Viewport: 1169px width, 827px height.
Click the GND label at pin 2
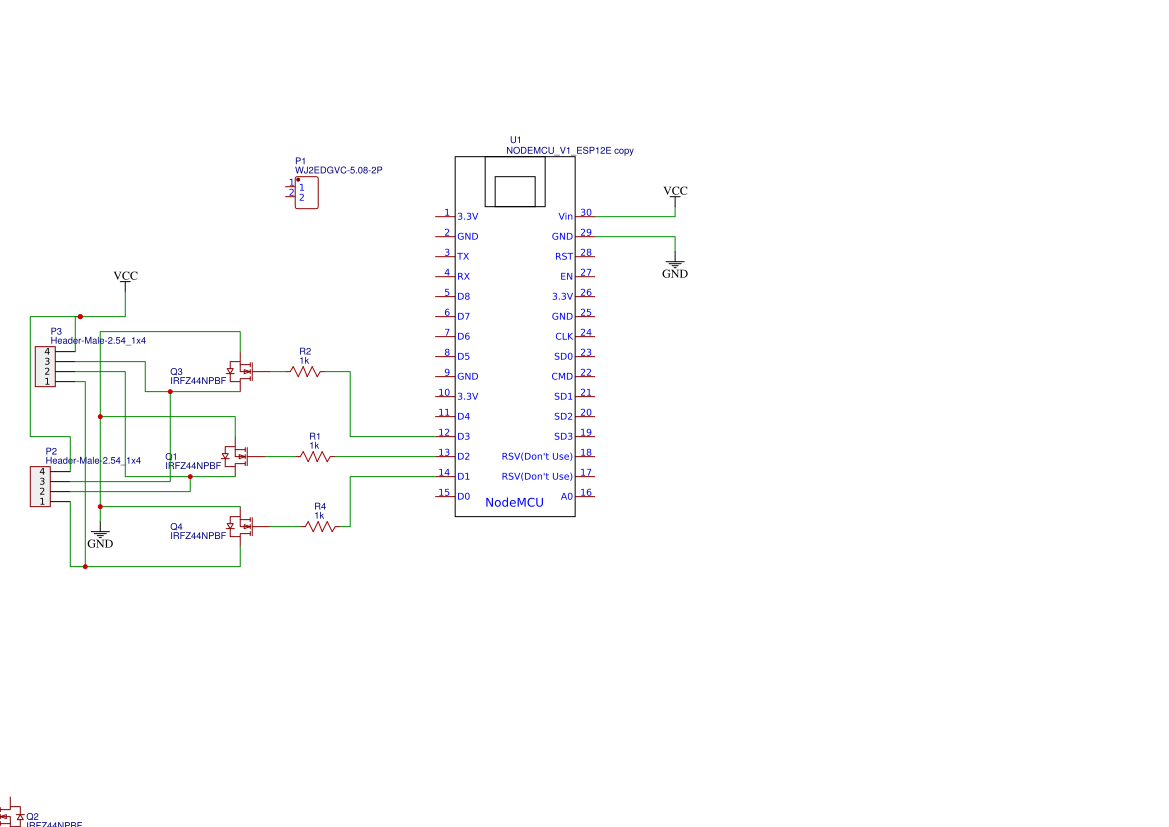(x=467, y=236)
